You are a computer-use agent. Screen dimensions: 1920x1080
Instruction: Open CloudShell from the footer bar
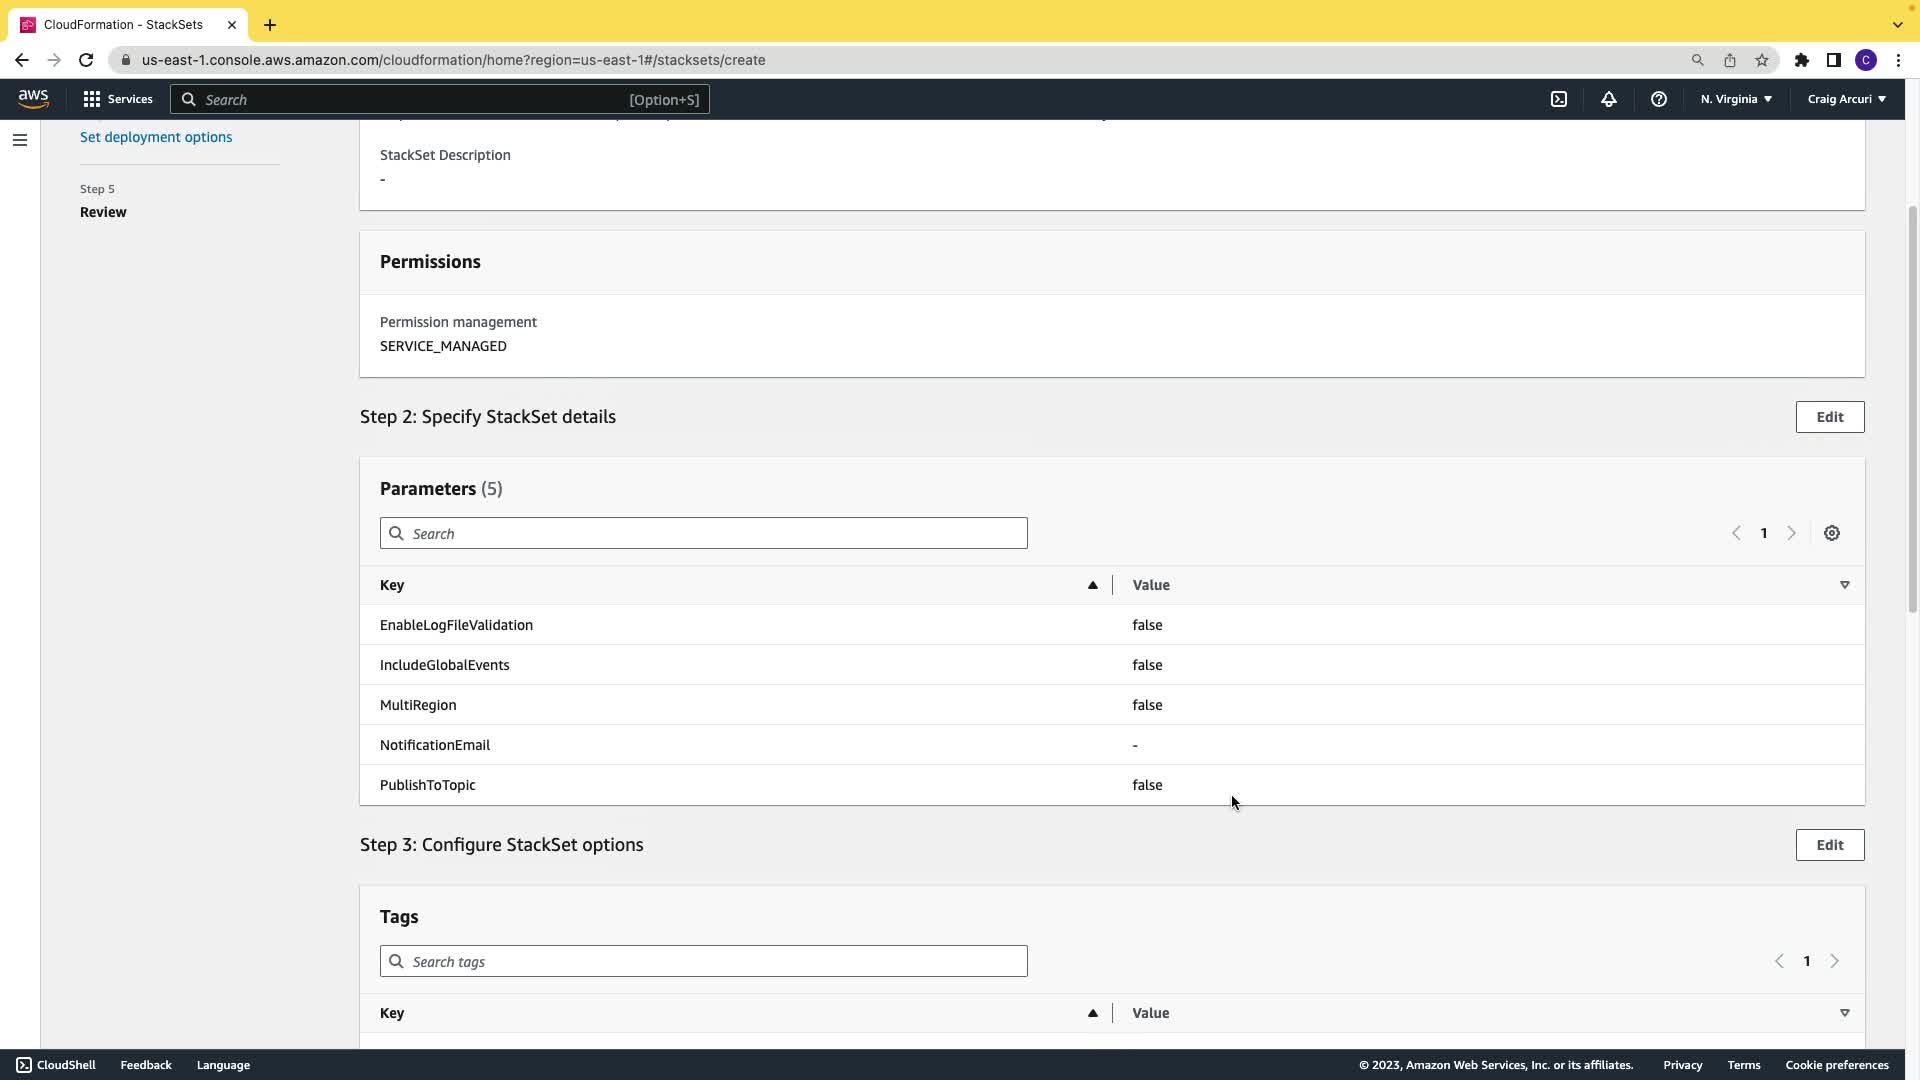click(56, 1065)
